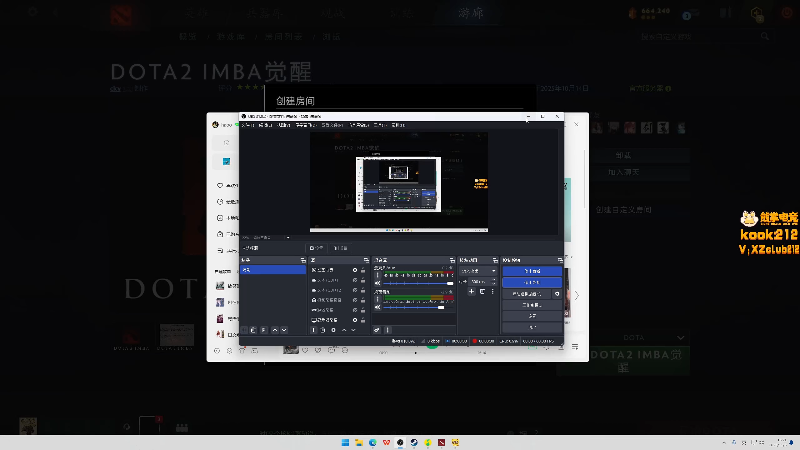This screenshot has height=450, width=800.
Task: Click the streaming button in OBS Controls
Action: point(532,271)
